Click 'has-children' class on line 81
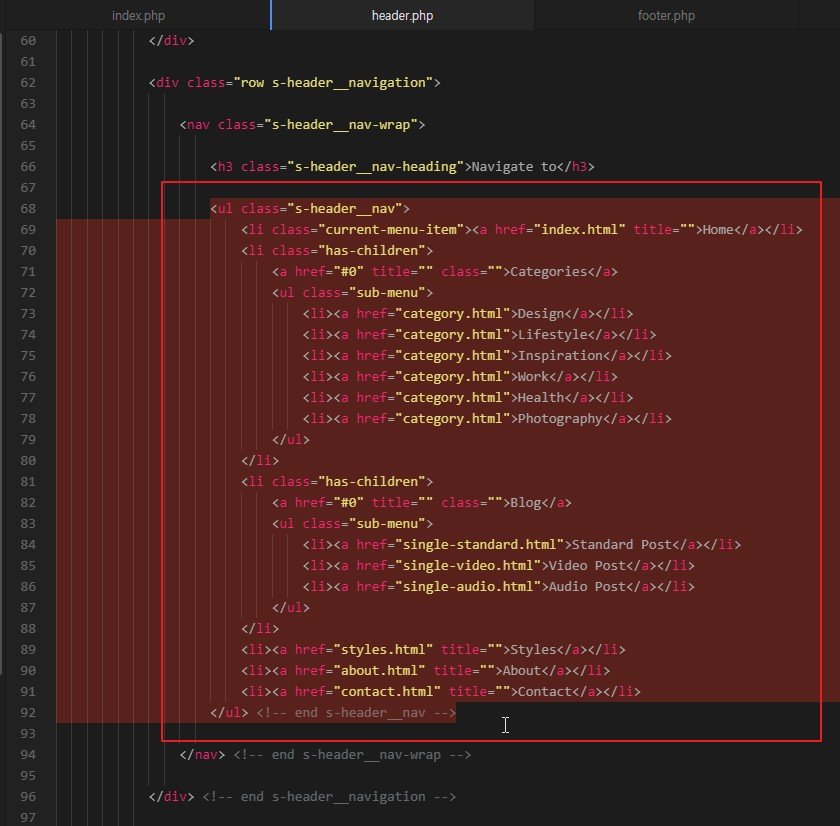This screenshot has width=840, height=826. click(x=371, y=482)
